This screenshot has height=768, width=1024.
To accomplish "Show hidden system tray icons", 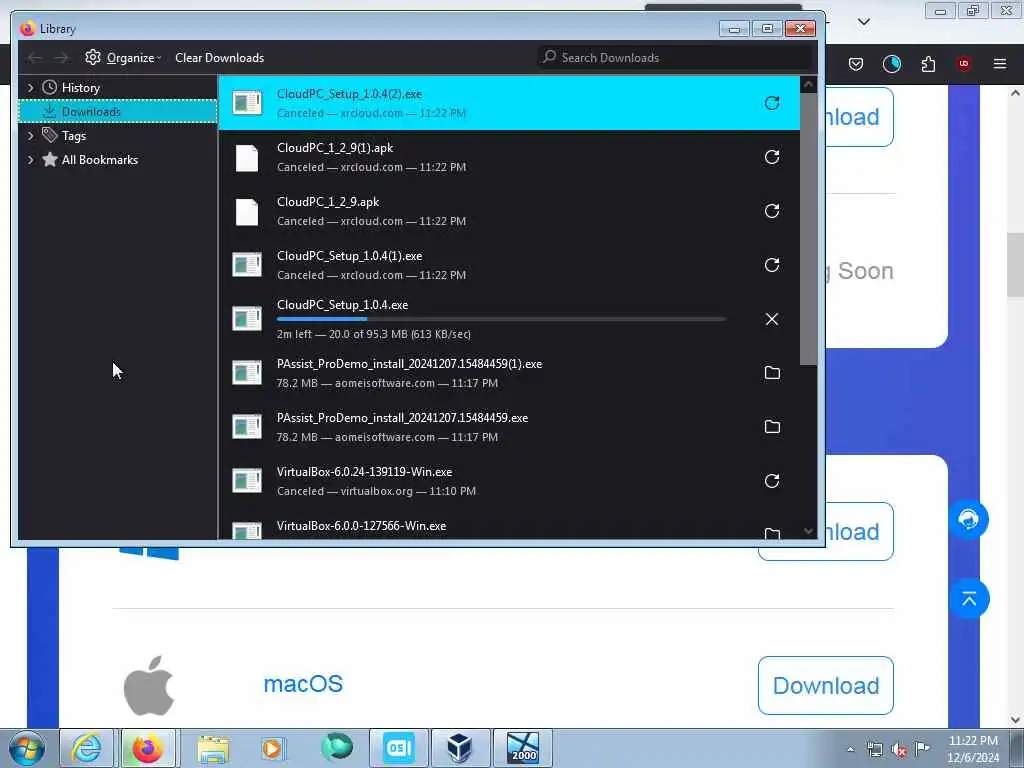I will pos(850,749).
